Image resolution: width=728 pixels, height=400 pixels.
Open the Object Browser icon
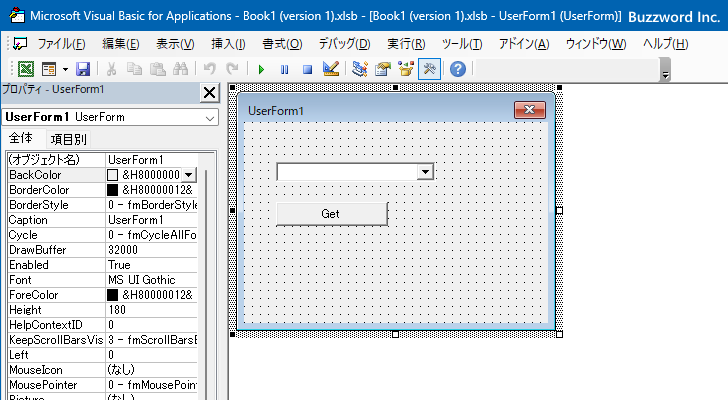click(x=405, y=69)
